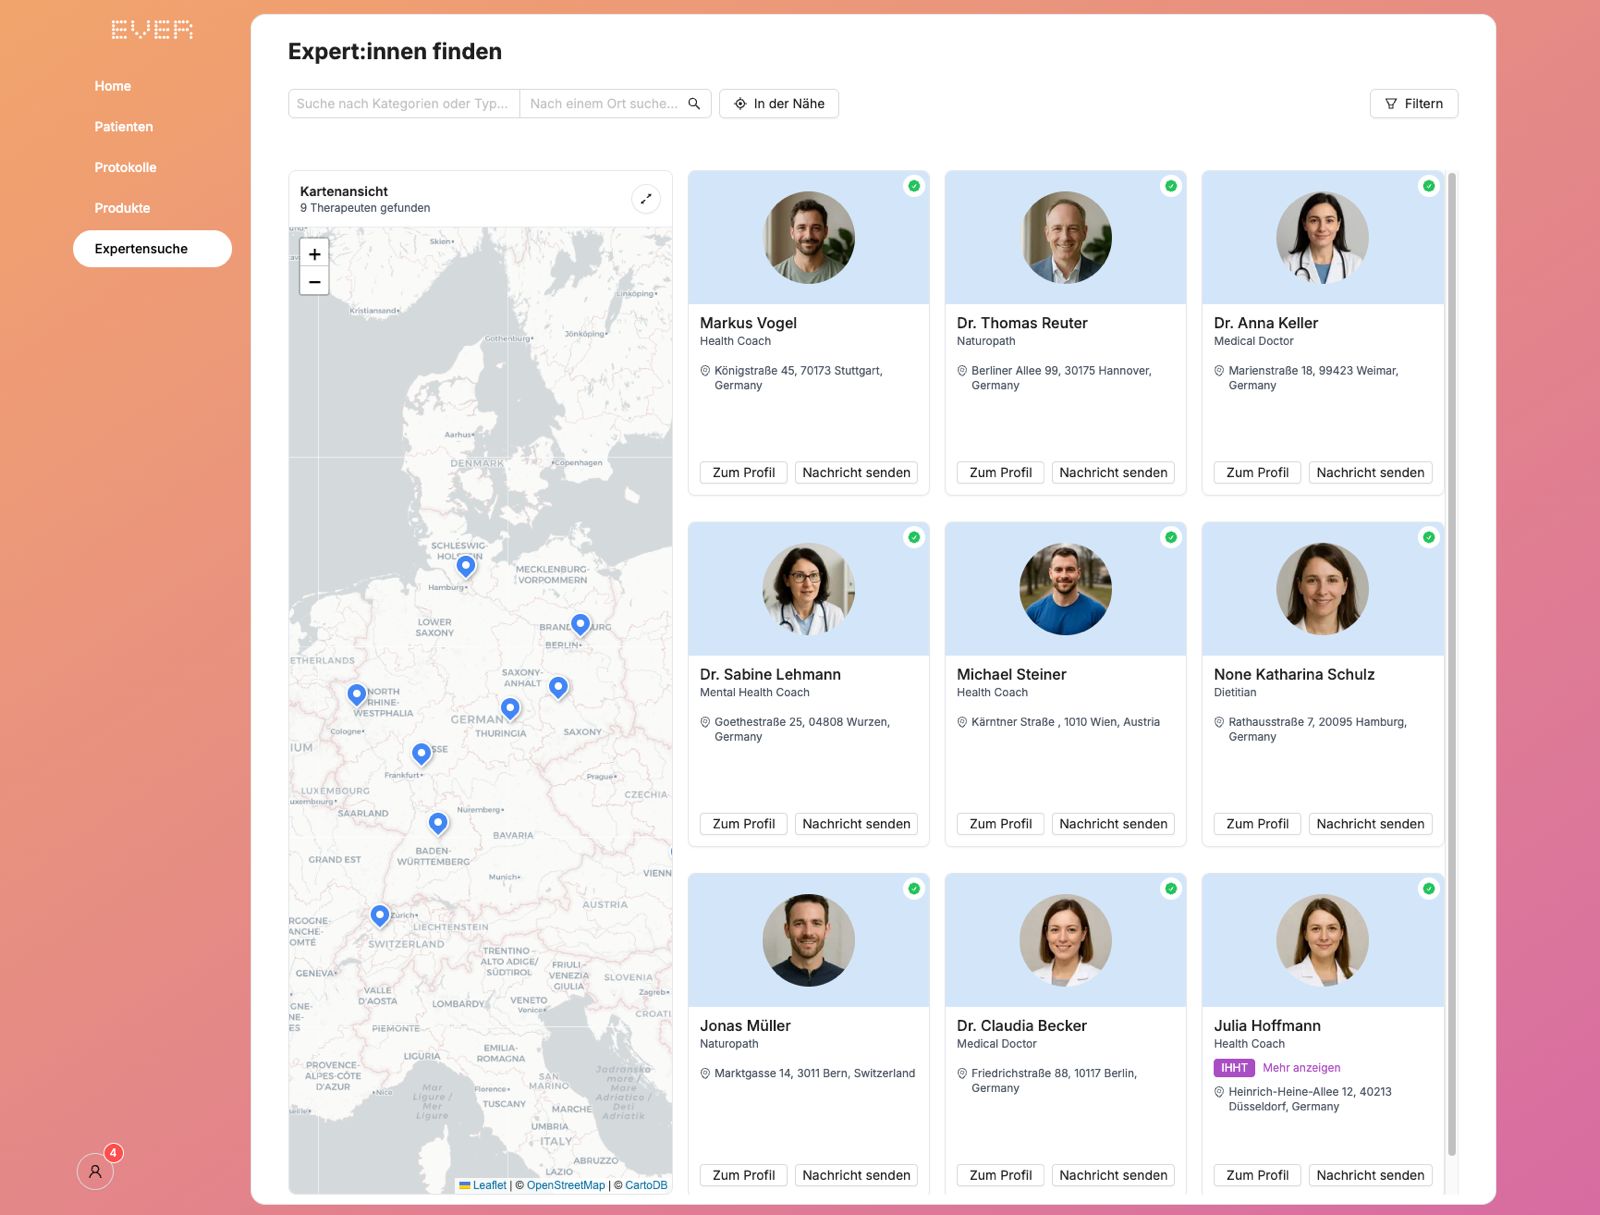Open the OpenStreetMap attribution link

pos(566,1185)
